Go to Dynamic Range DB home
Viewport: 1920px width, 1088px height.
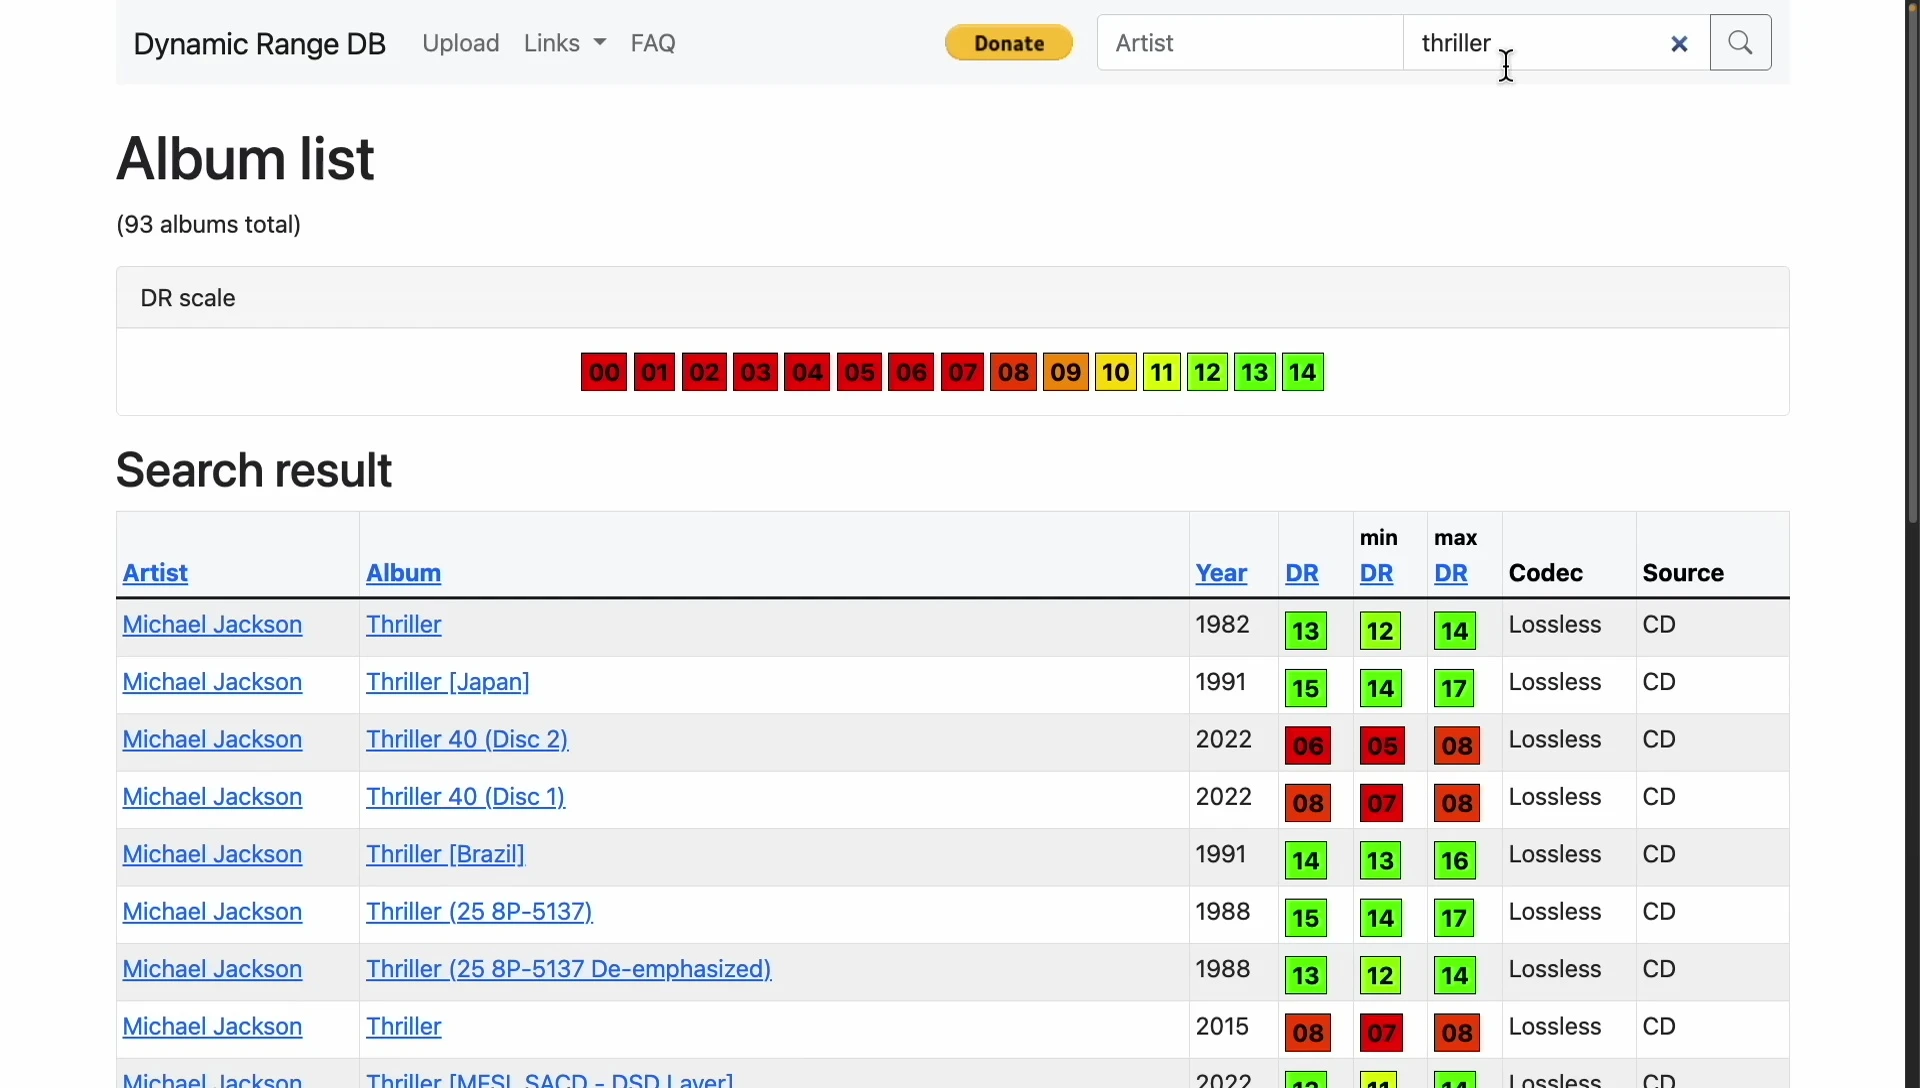tap(259, 44)
